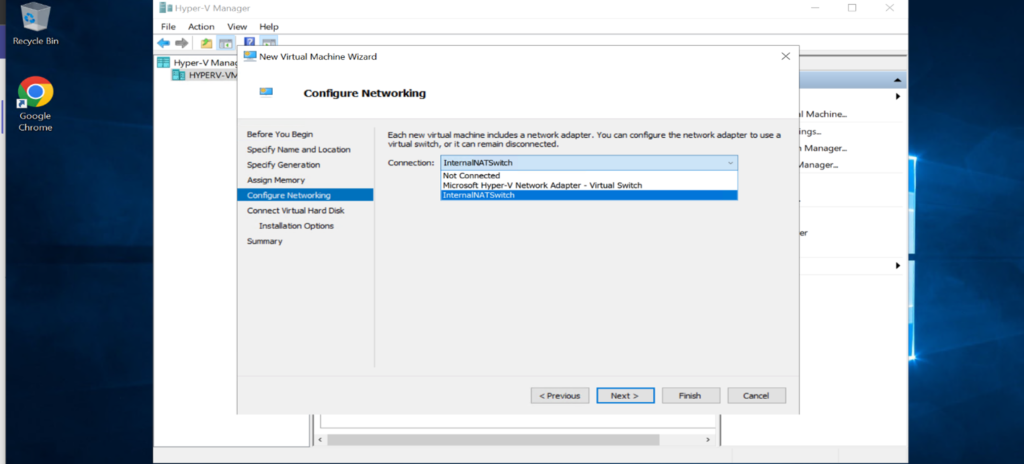Image resolution: width=1024 pixels, height=464 pixels.
Task: Open the Action menu
Action: [201, 27]
